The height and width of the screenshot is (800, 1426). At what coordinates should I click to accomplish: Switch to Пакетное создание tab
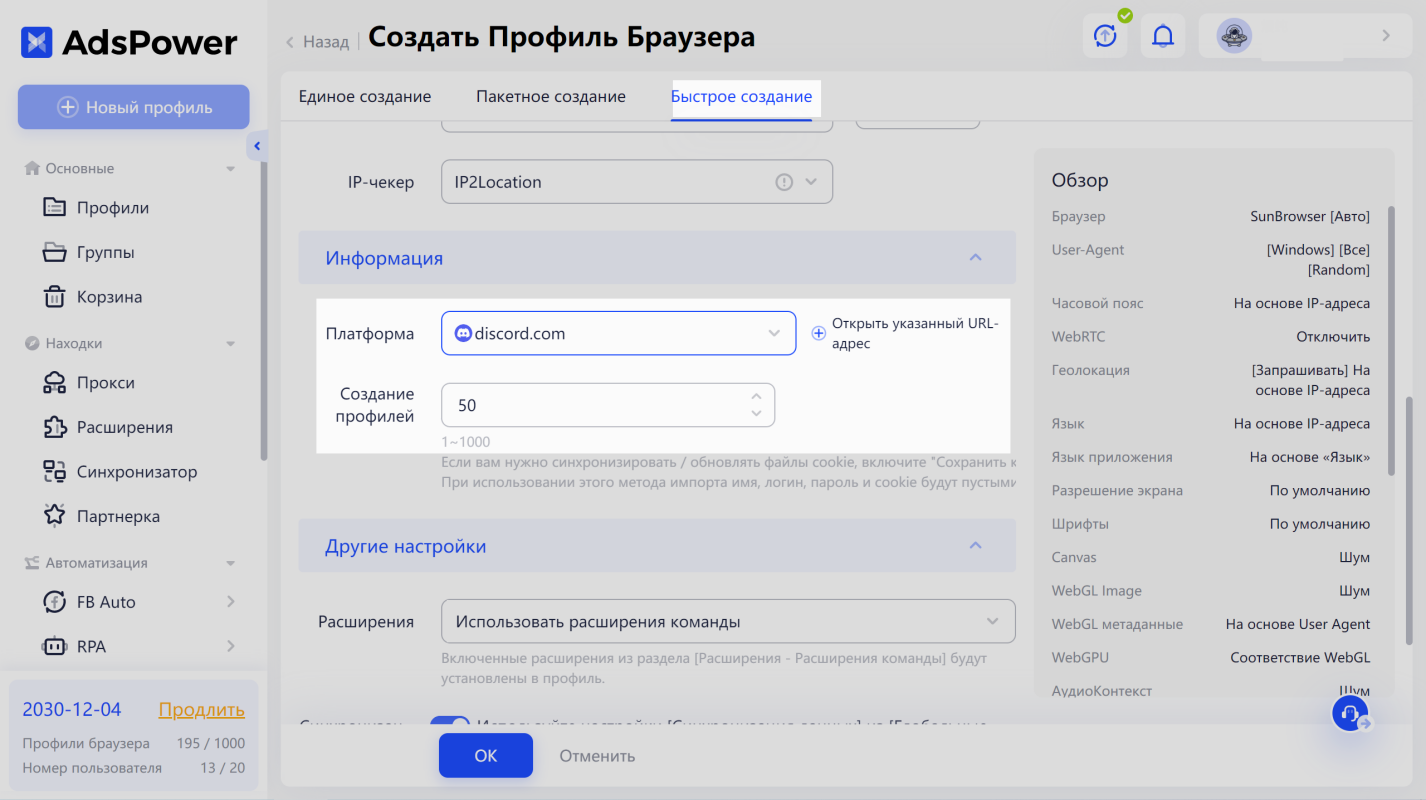coord(551,97)
